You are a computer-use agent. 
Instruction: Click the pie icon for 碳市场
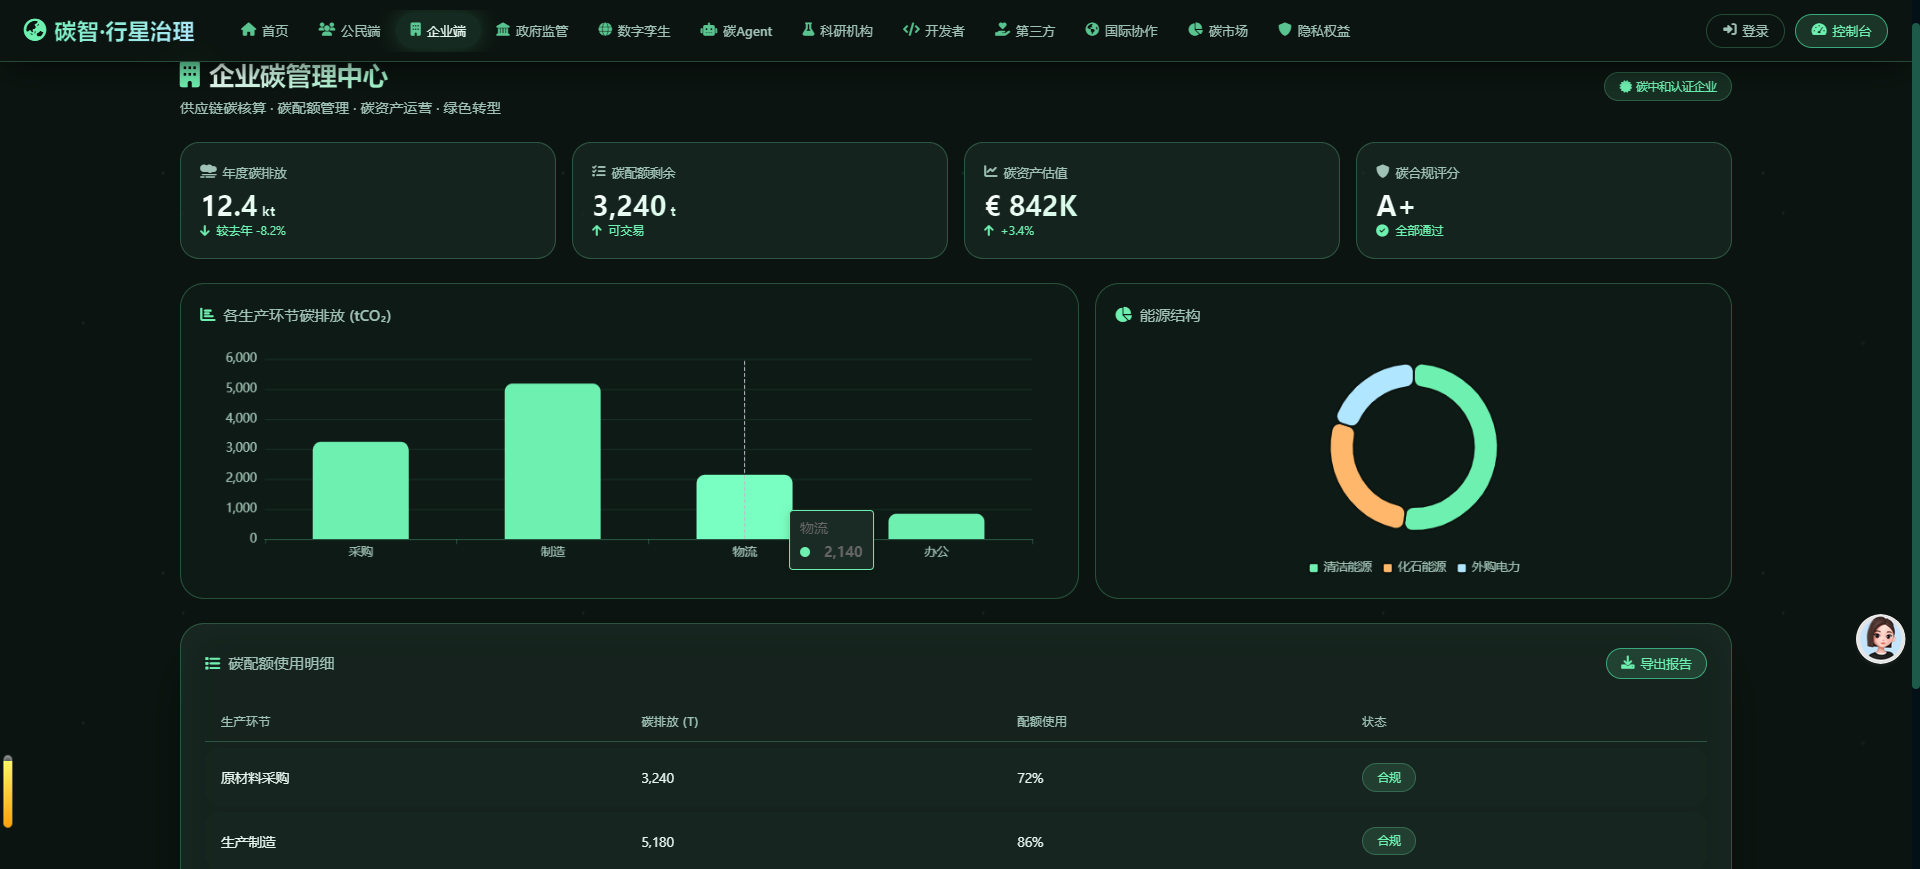pos(1195,30)
